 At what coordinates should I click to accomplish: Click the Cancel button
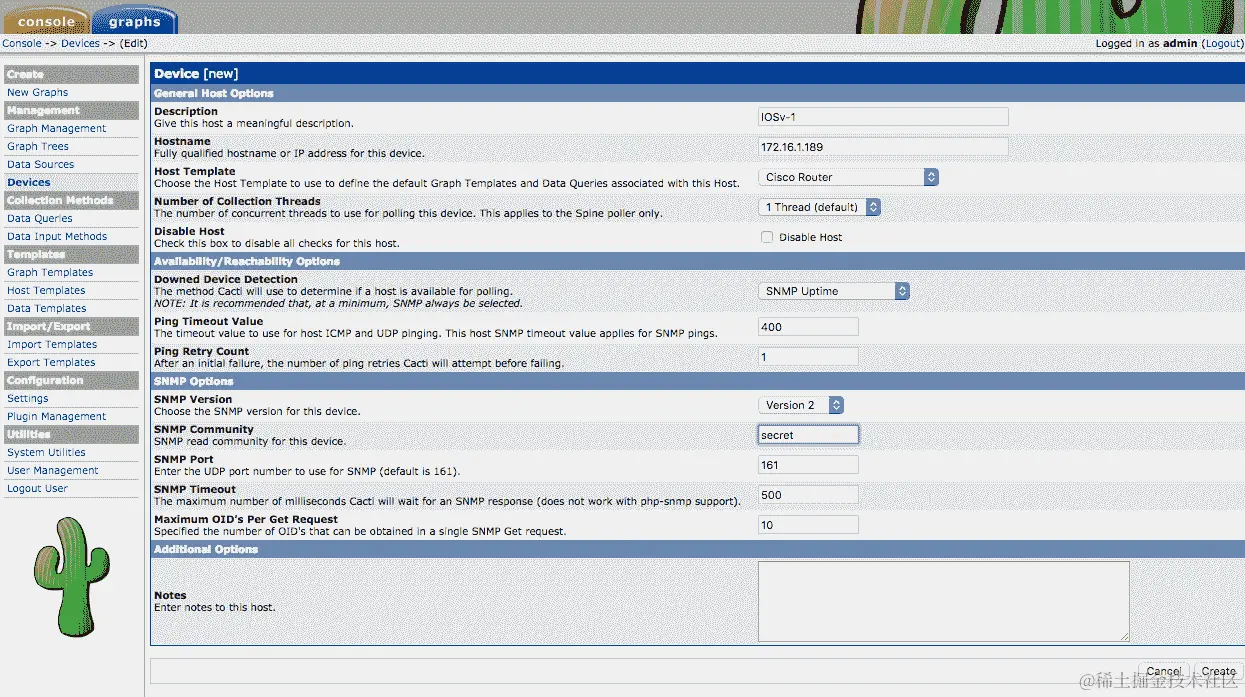coord(1164,672)
